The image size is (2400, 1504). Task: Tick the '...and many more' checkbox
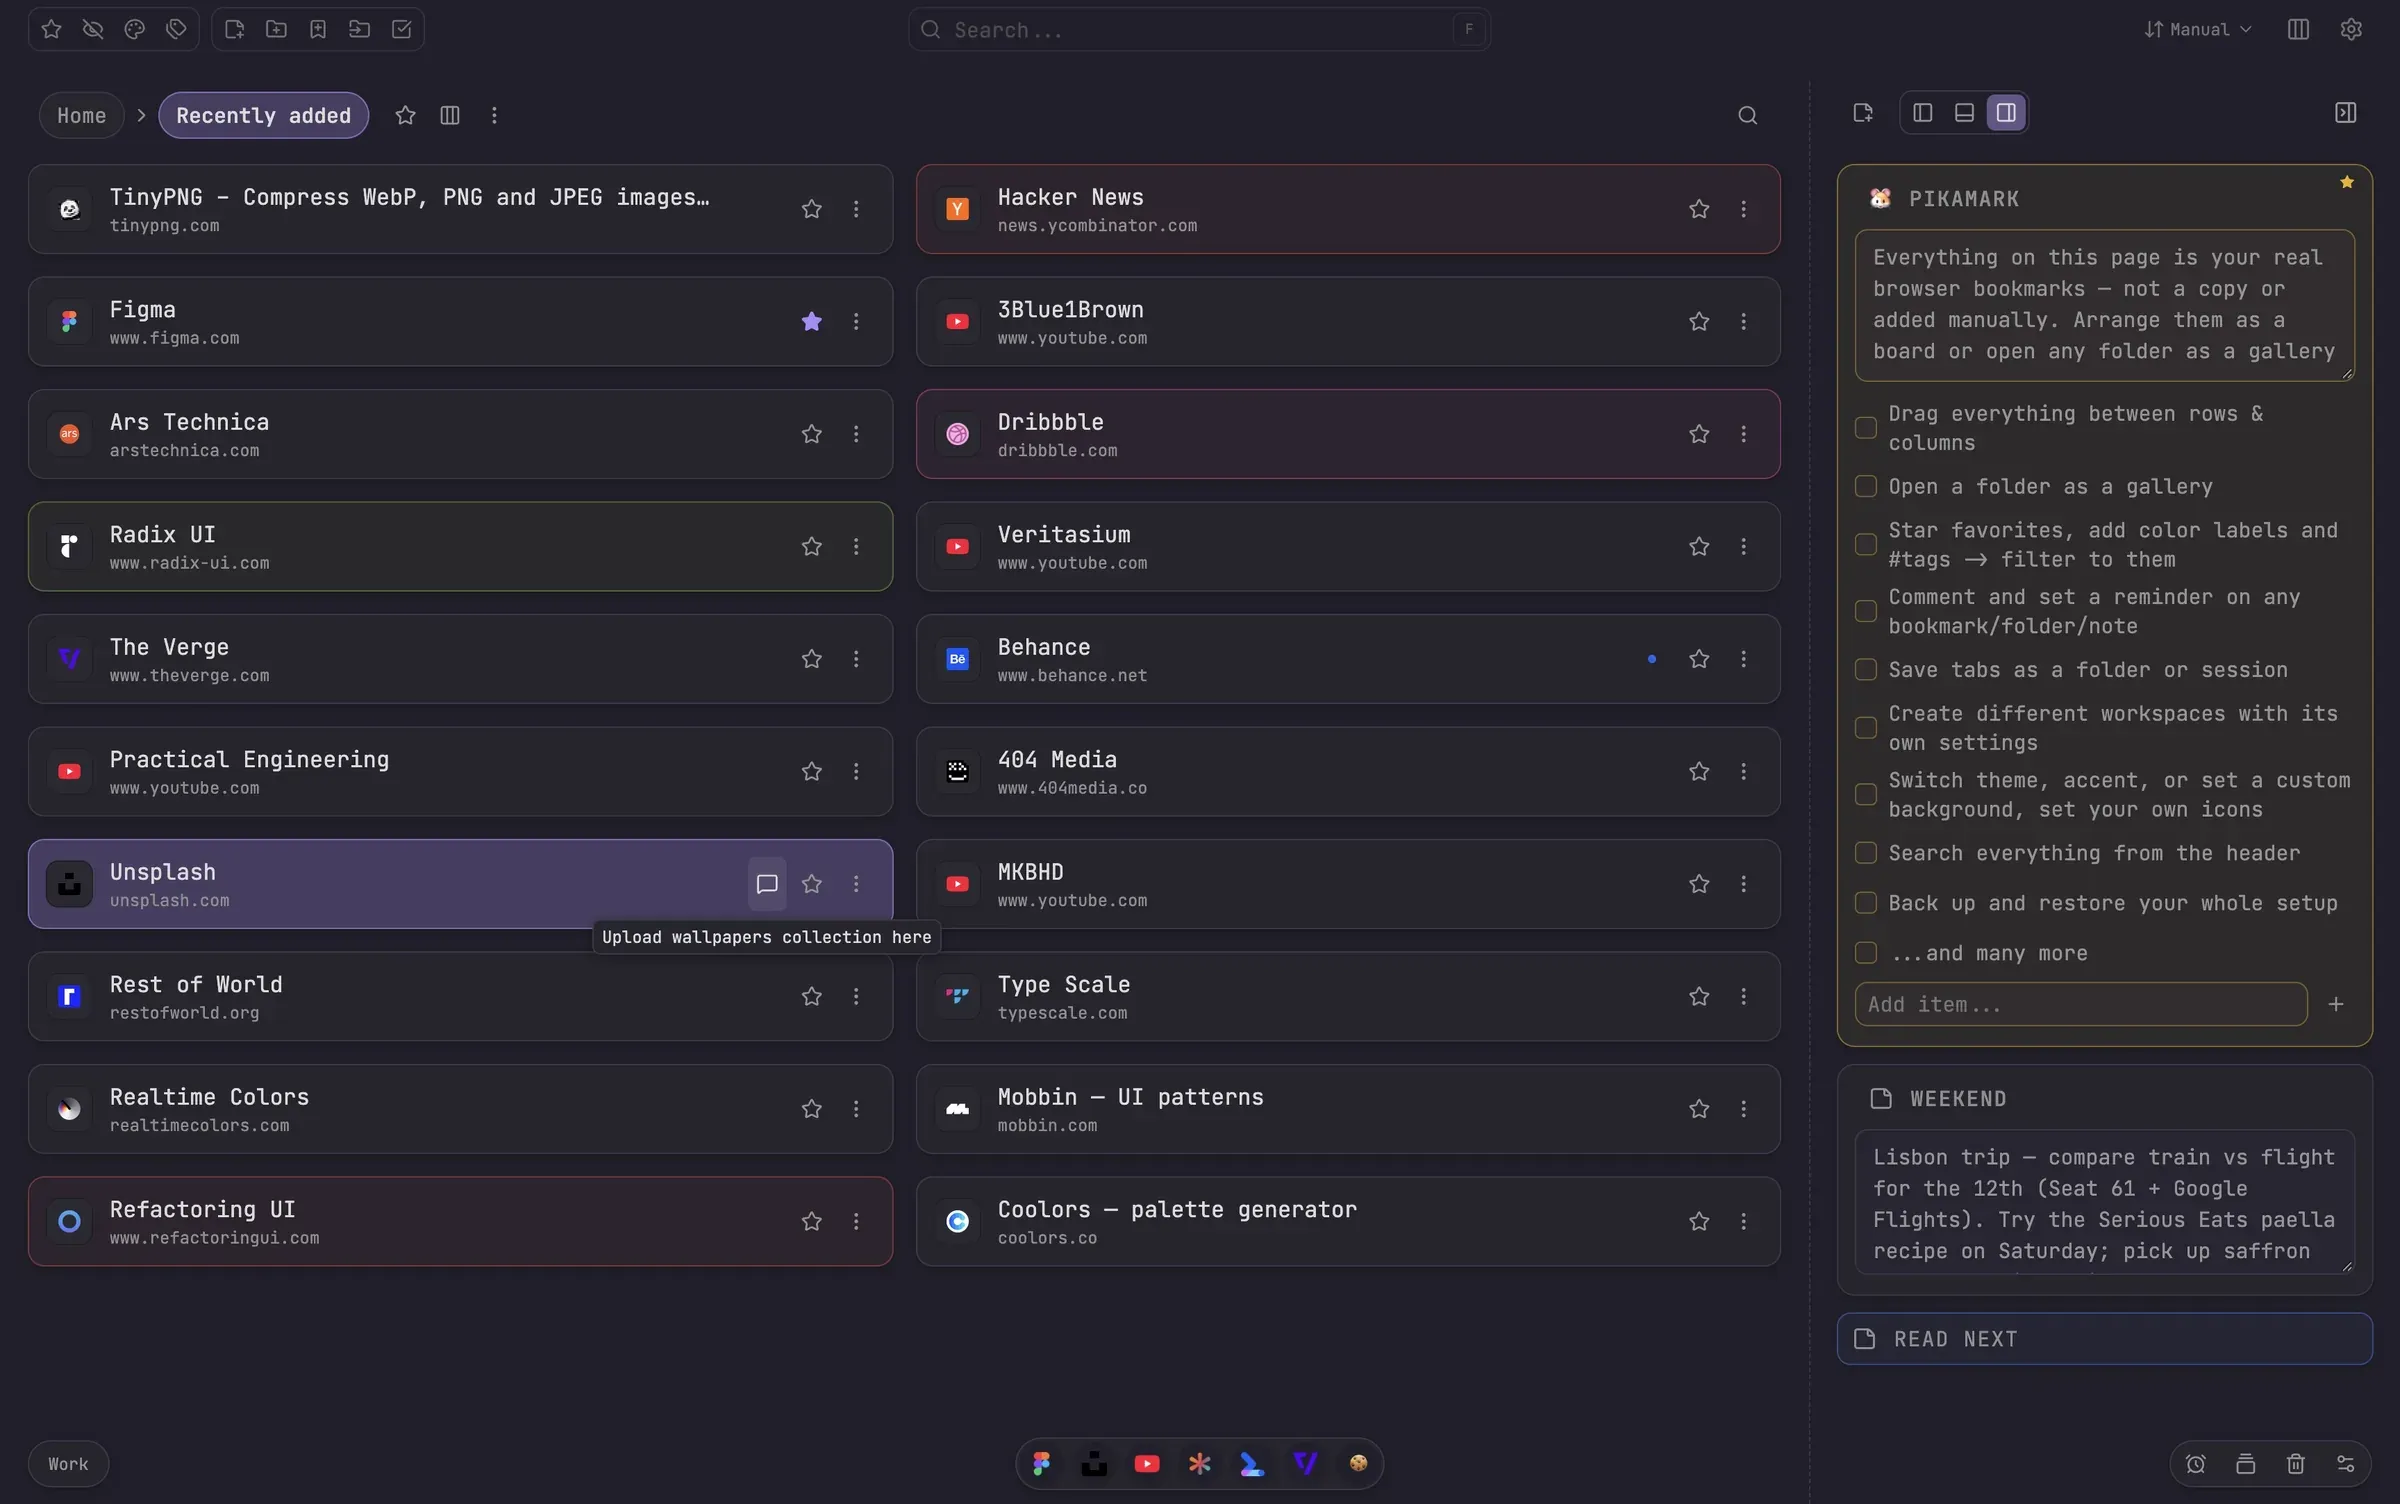click(1866, 953)
